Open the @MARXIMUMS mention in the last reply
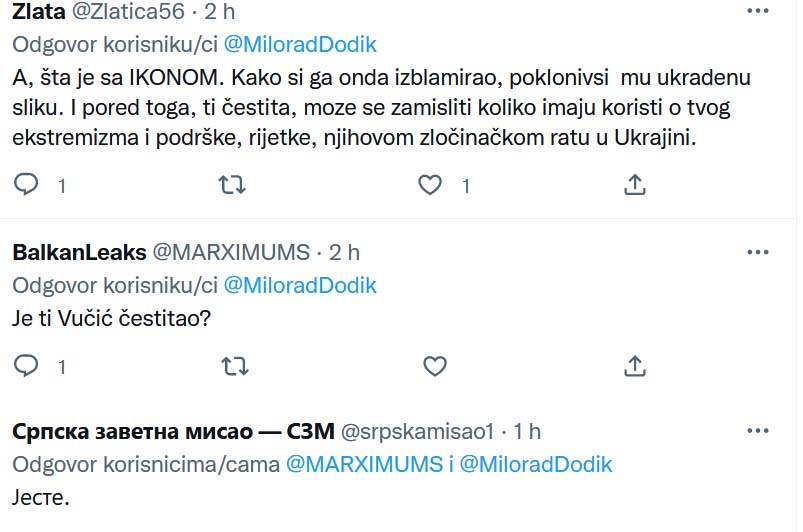 point(364,464)
